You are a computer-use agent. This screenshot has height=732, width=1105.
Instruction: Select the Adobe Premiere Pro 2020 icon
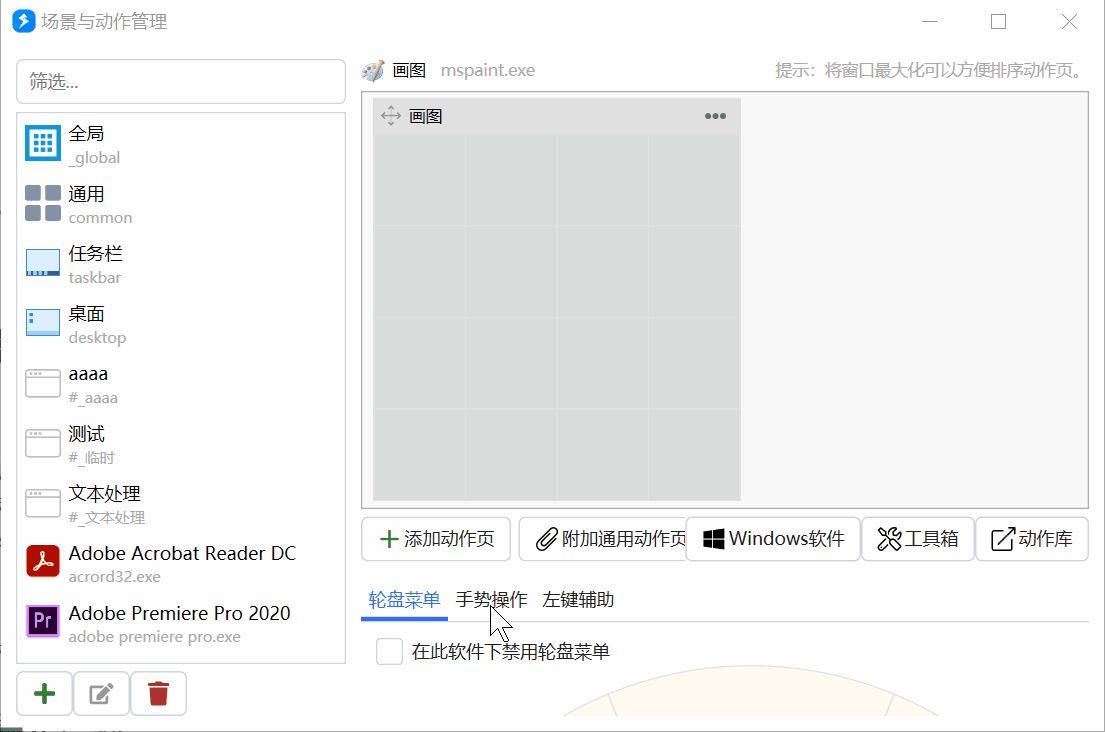(43, 621)
